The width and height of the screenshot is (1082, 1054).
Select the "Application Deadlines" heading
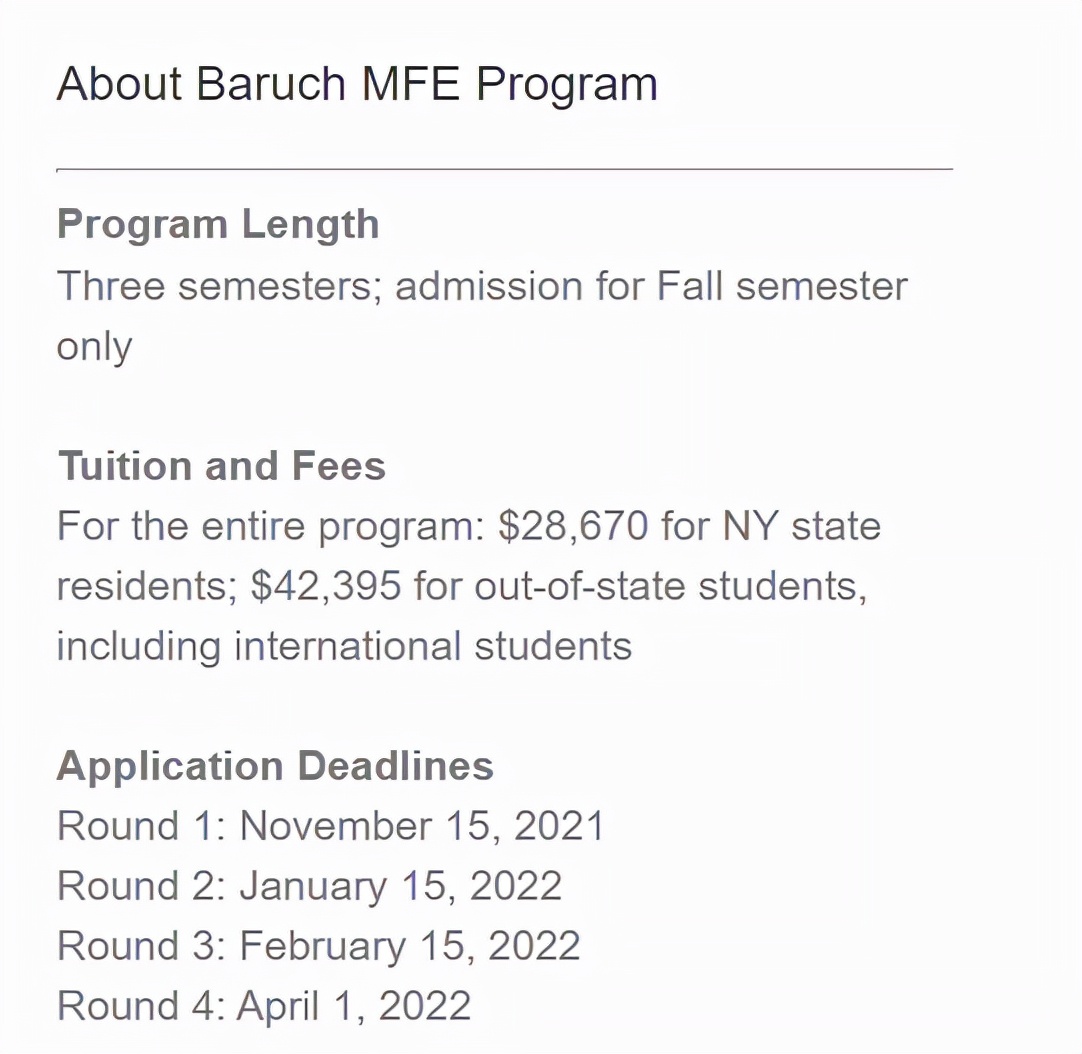click(x=275, y=766)
